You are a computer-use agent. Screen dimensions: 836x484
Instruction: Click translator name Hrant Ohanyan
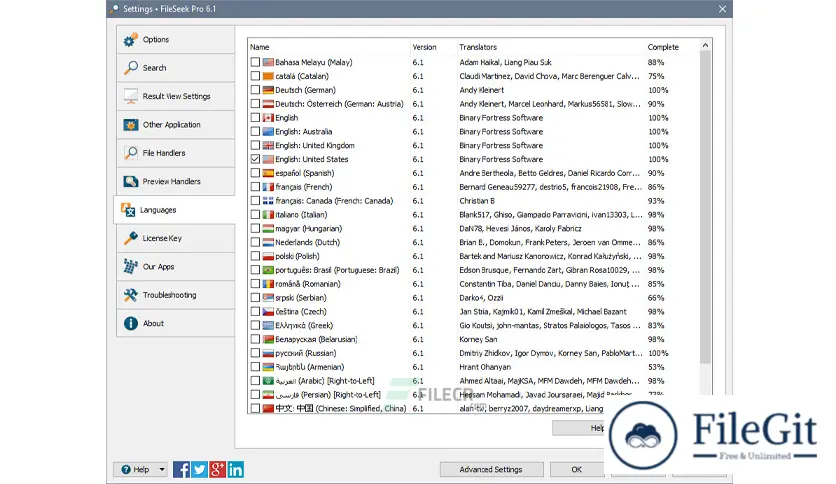485,367
